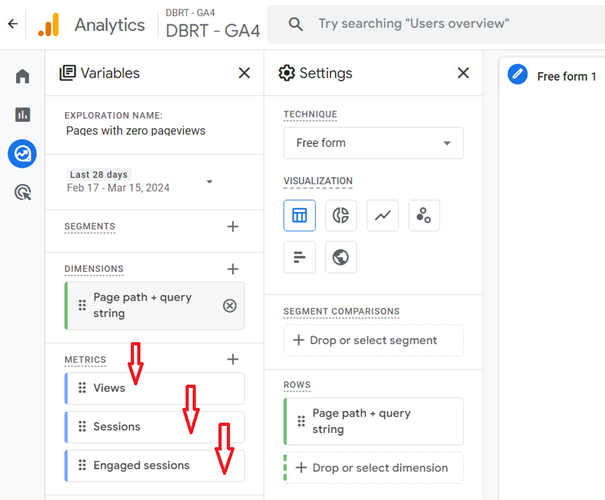Screen dimensions: 605x500
Task: Open the Reports bar chart icon
Action: pos(22,115)
